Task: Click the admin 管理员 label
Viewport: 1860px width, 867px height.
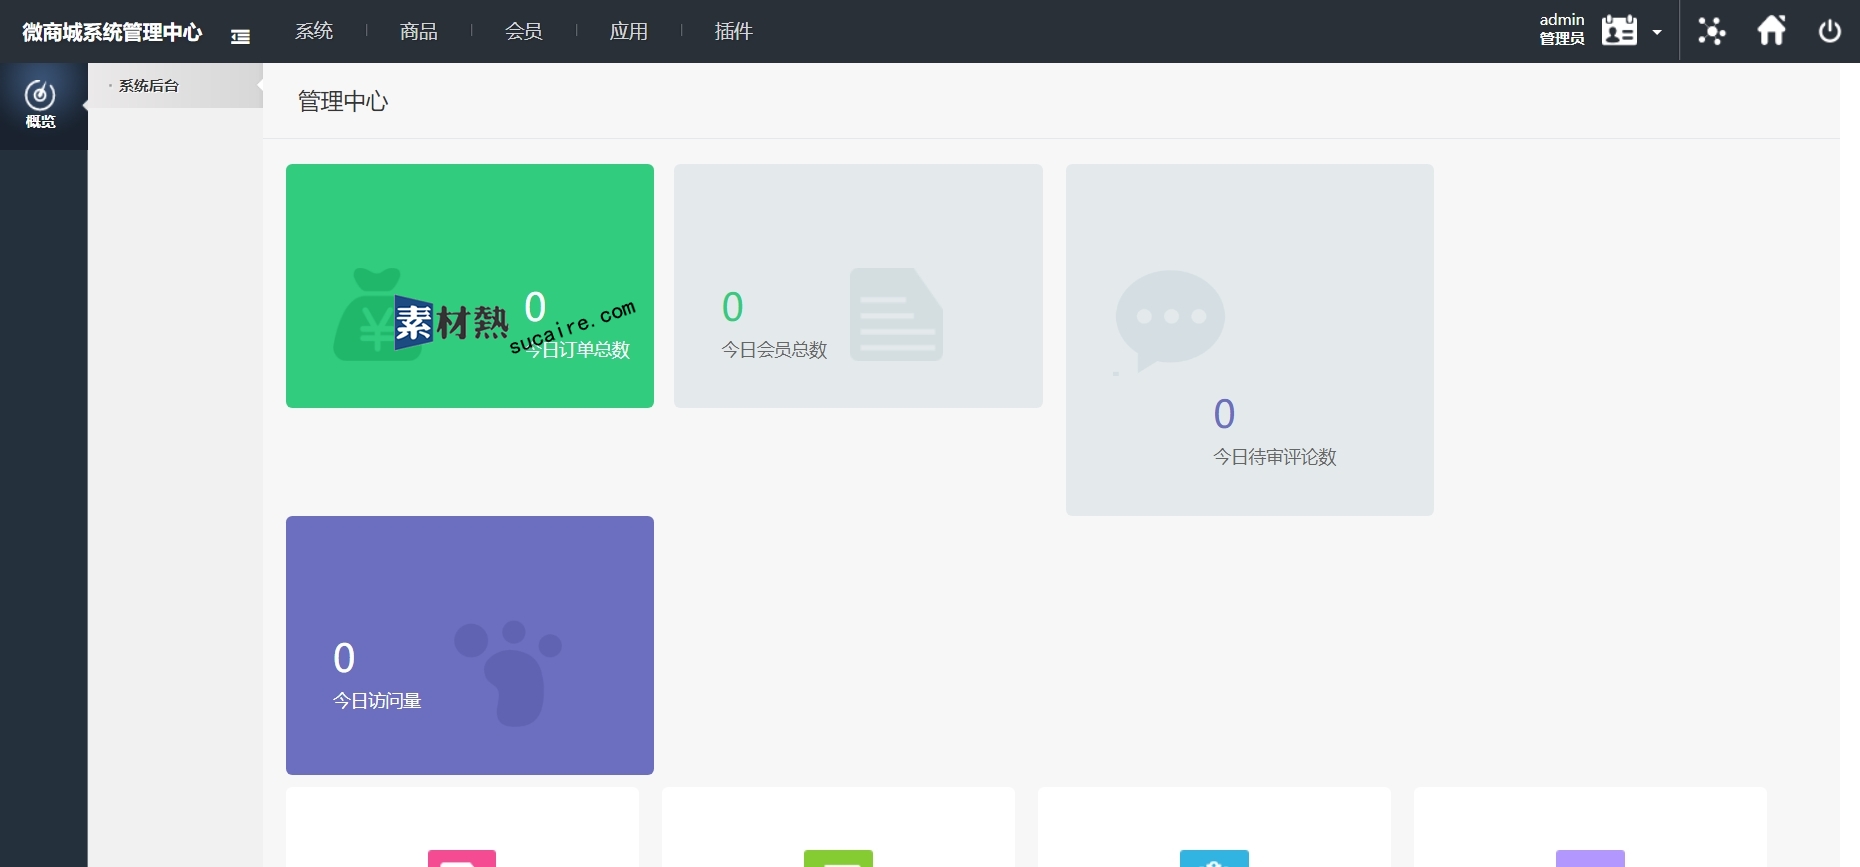Action: pos(1562,30)
